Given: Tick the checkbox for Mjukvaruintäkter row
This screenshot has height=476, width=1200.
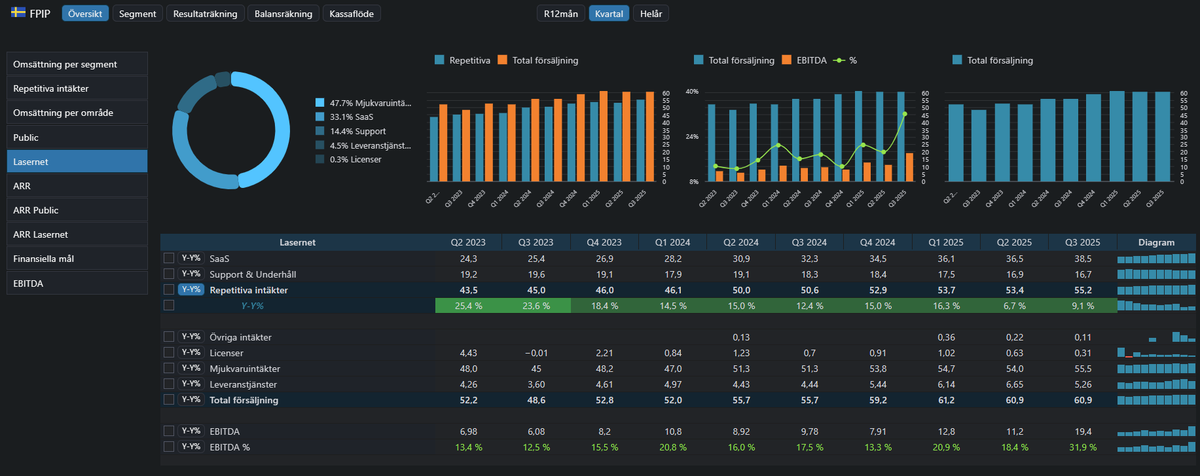Looking at the screenshot, I should [168, 368].
